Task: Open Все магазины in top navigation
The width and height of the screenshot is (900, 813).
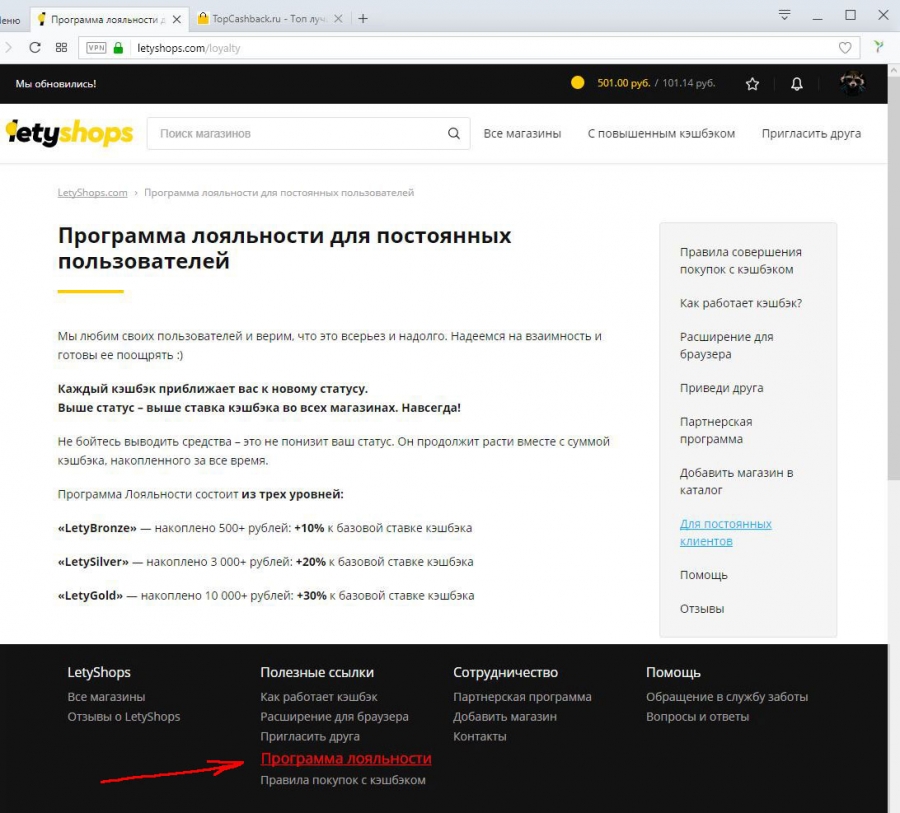Action: click(522, 134)
